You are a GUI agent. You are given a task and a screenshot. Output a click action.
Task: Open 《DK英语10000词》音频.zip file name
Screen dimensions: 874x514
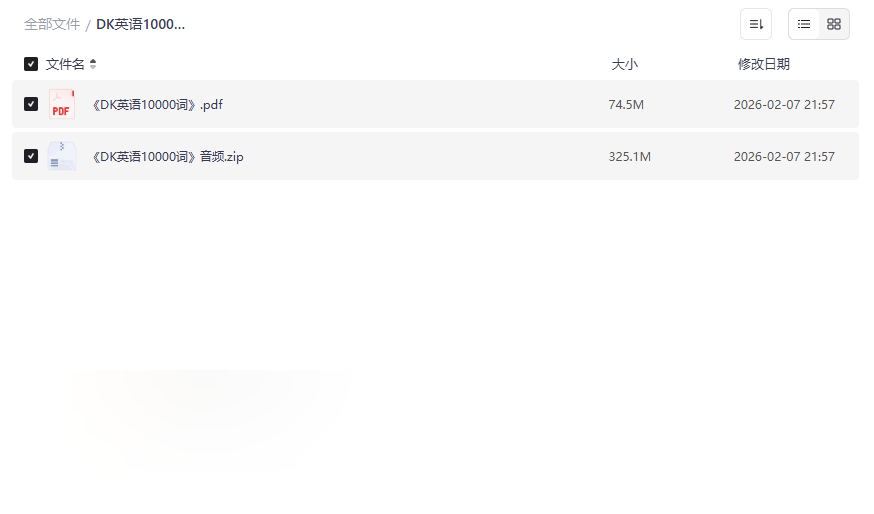(168, 157)
